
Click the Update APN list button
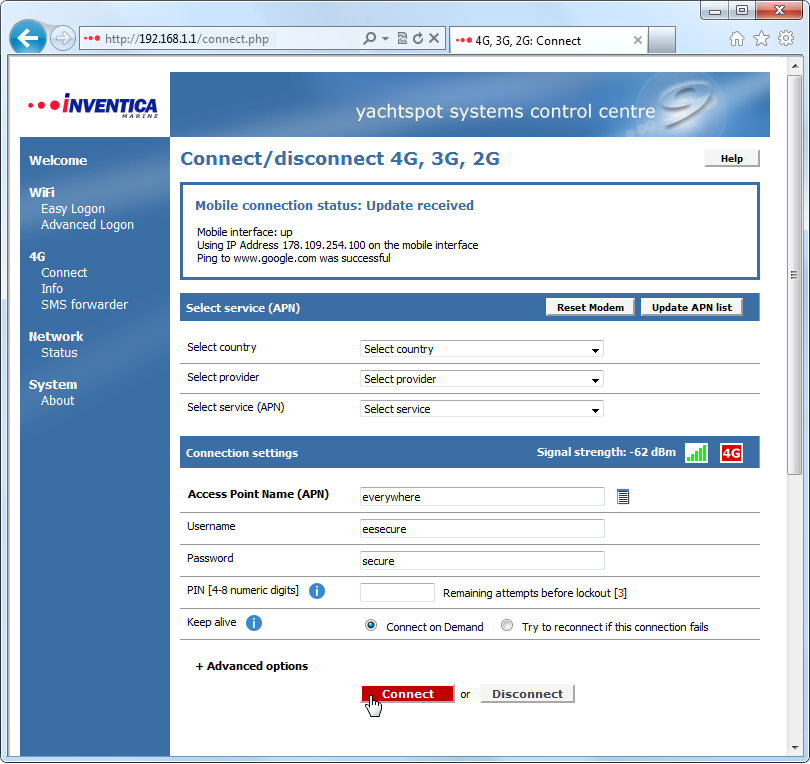point(691,307)
